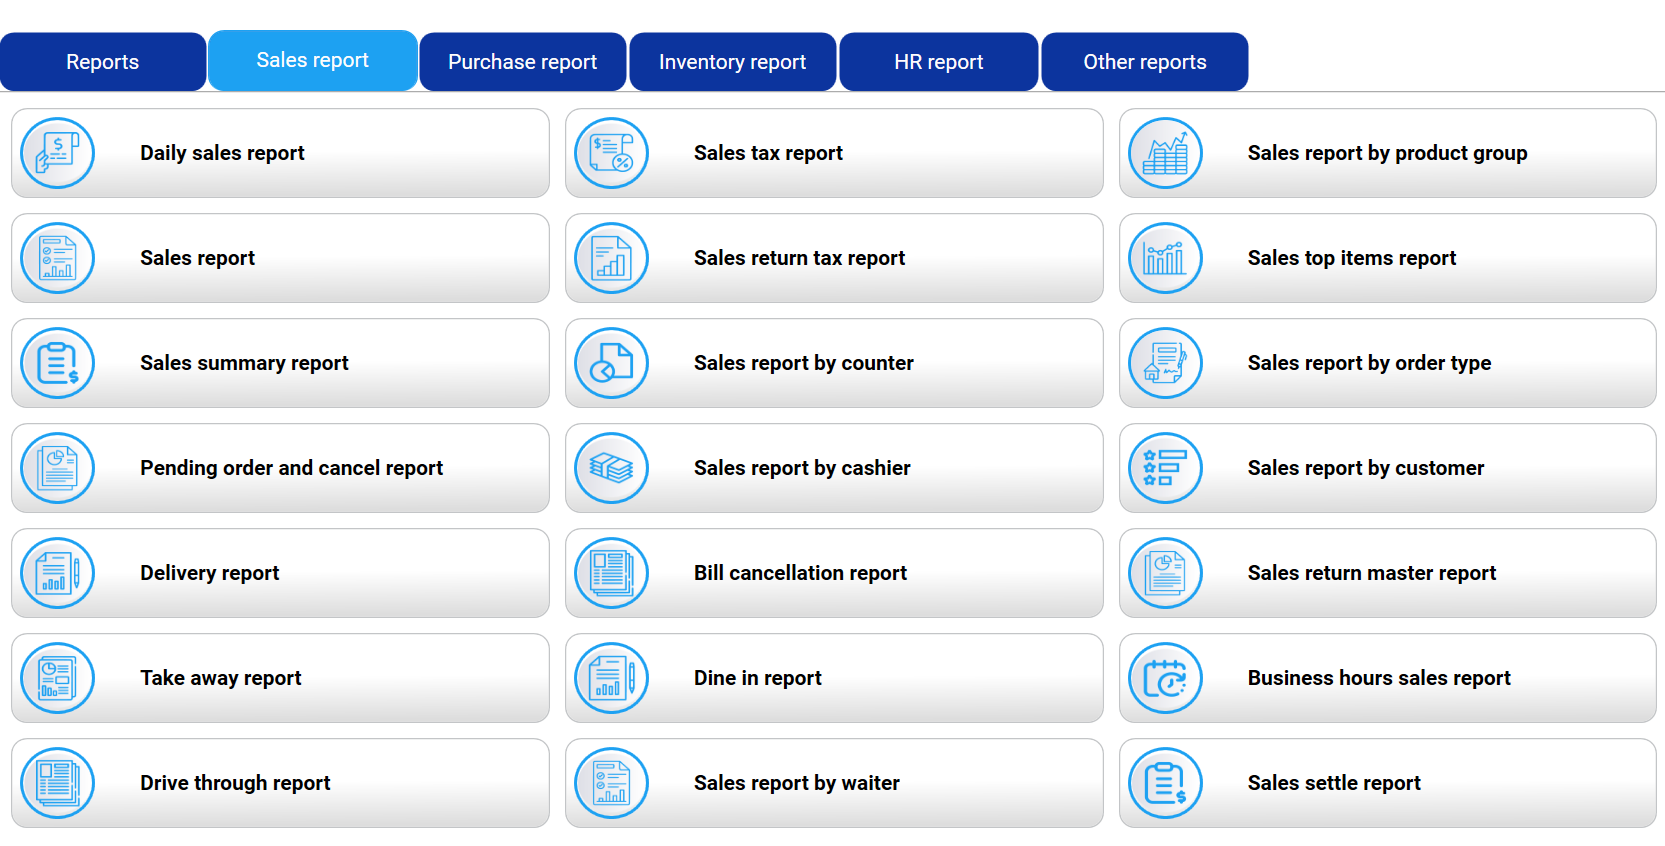The width and height of the screenshot is (1665, 846).
Task: Click the Sales report by cashier money icon
Action: (x=612, y=468)
